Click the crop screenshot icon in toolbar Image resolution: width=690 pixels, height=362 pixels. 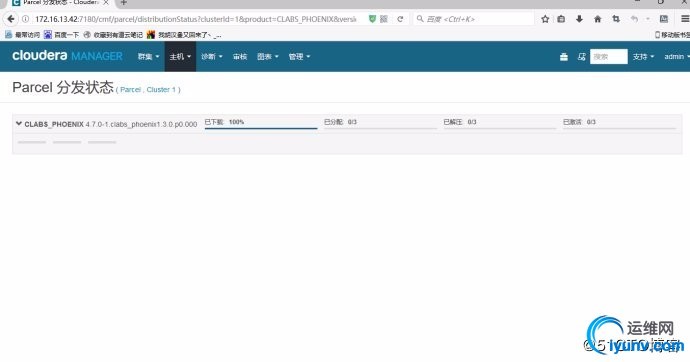(616, 19)
